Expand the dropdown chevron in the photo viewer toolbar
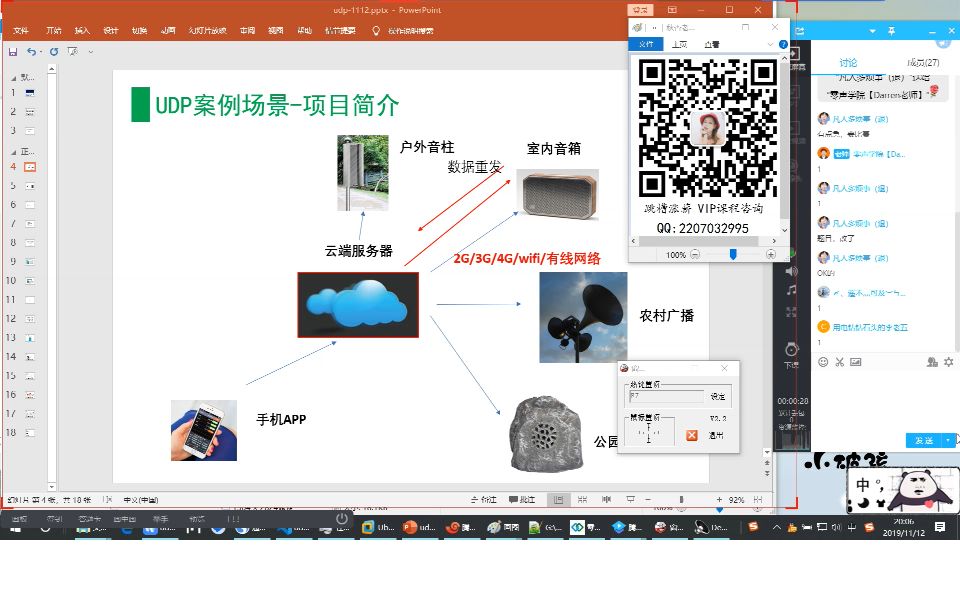This screenshot has width=960, height=600. point(770,44)
